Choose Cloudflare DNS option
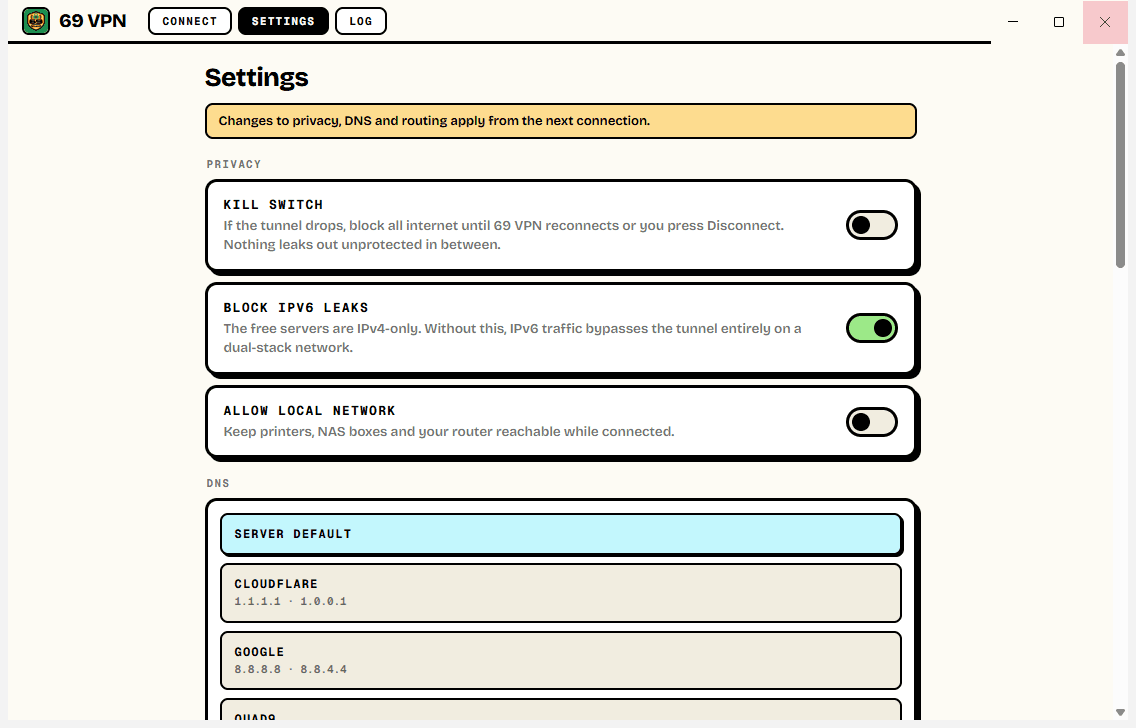Screen dimensions: 1136x728 point(561,593)
